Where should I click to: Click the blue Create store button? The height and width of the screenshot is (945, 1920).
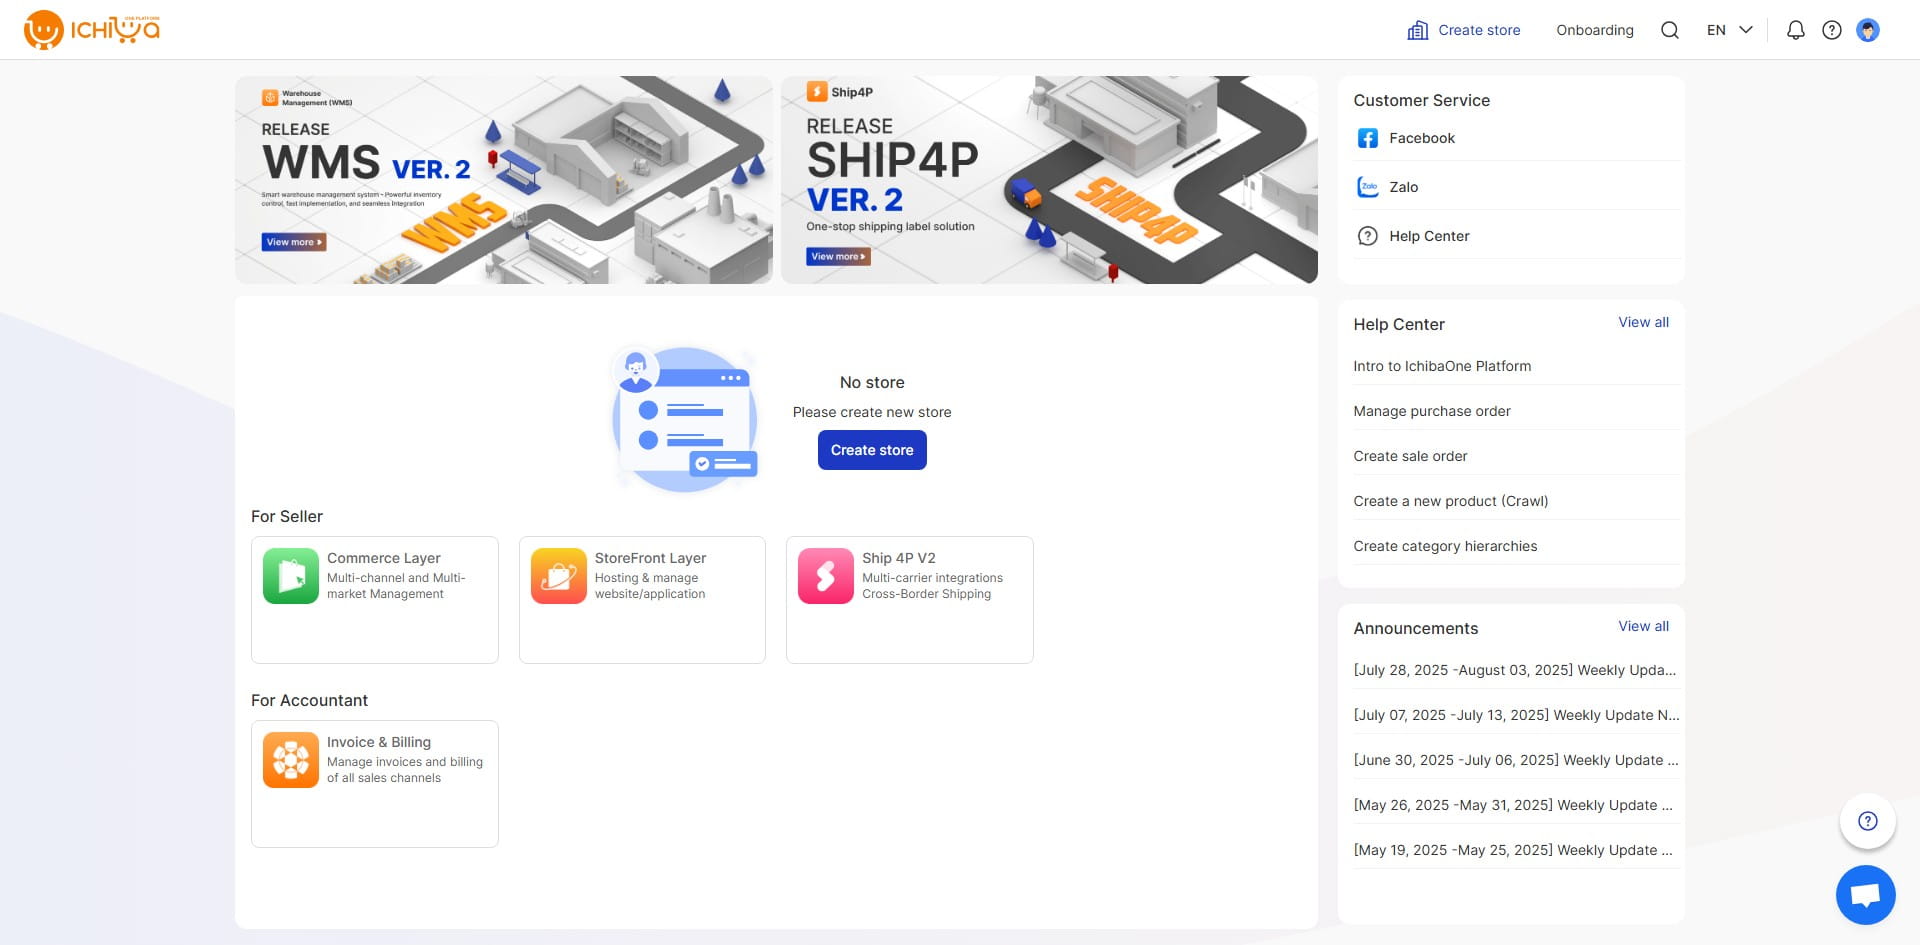point(872,450)
